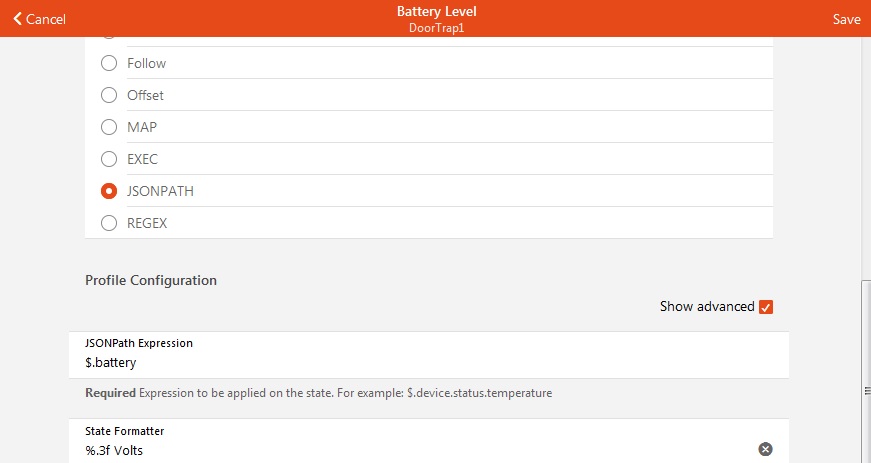This screenshot has width=871, height=463.
Task: Click the Required expression help text
Action: pos(318,393)
